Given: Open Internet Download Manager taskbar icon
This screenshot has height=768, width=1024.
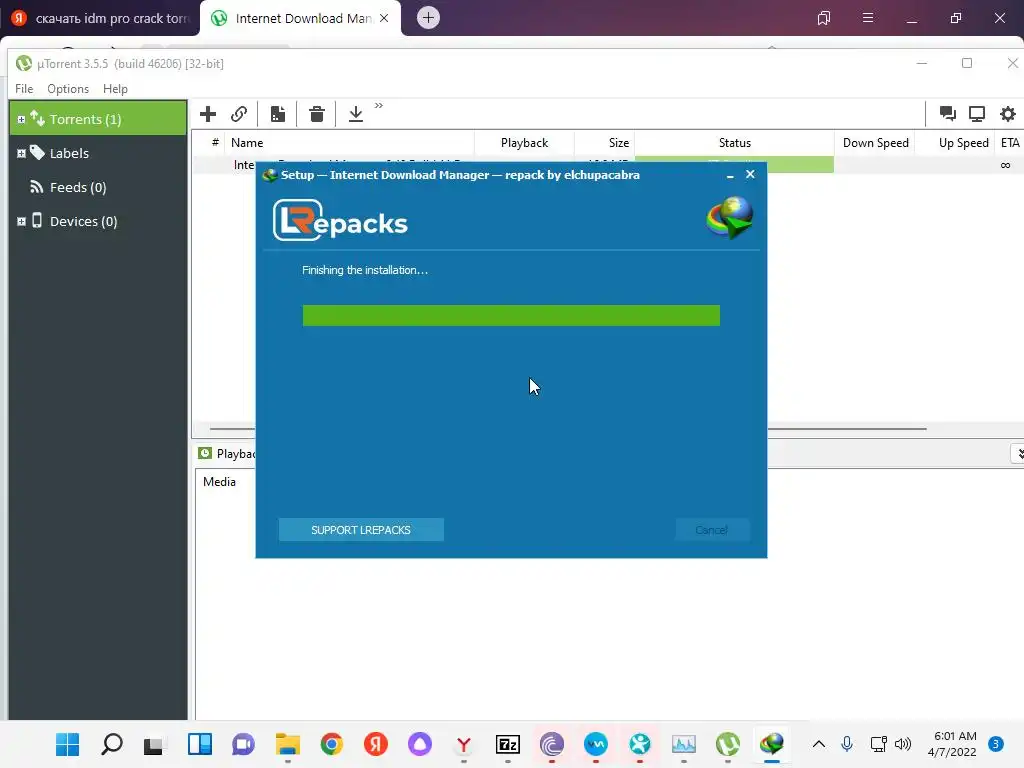Looking at the screenshot, I should click(x=771, y=744).
